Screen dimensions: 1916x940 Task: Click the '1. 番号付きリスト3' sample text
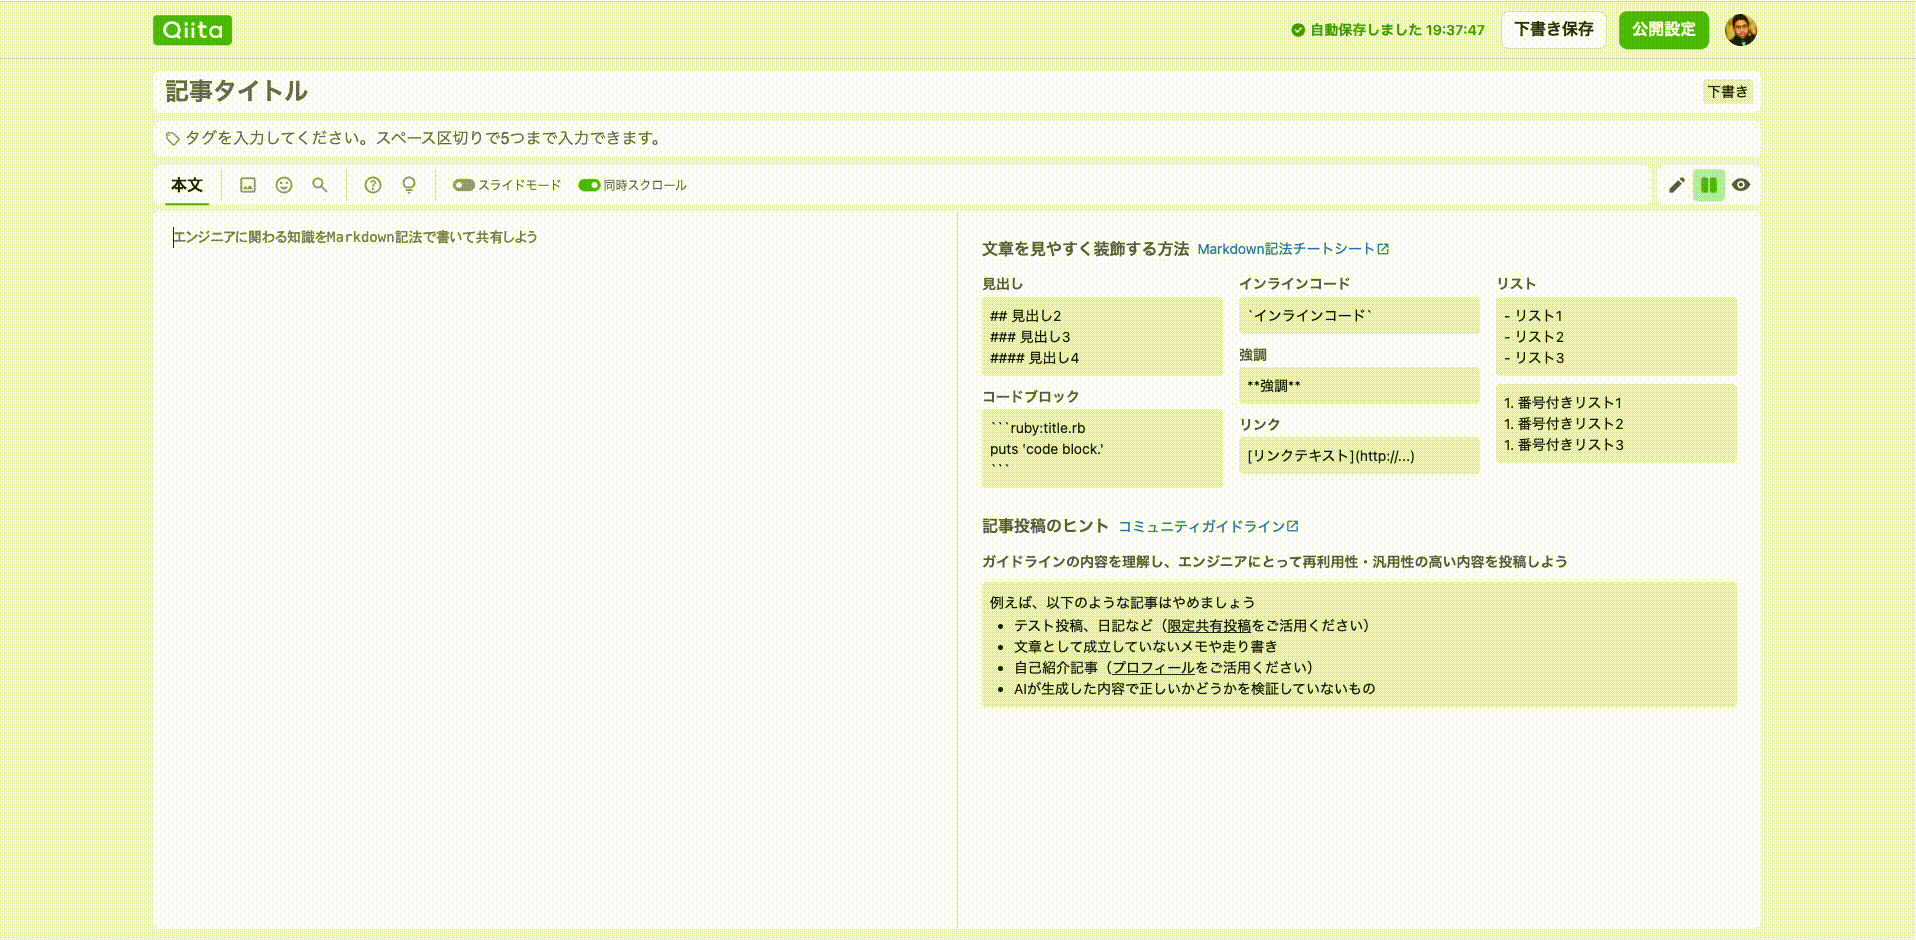1564,445
